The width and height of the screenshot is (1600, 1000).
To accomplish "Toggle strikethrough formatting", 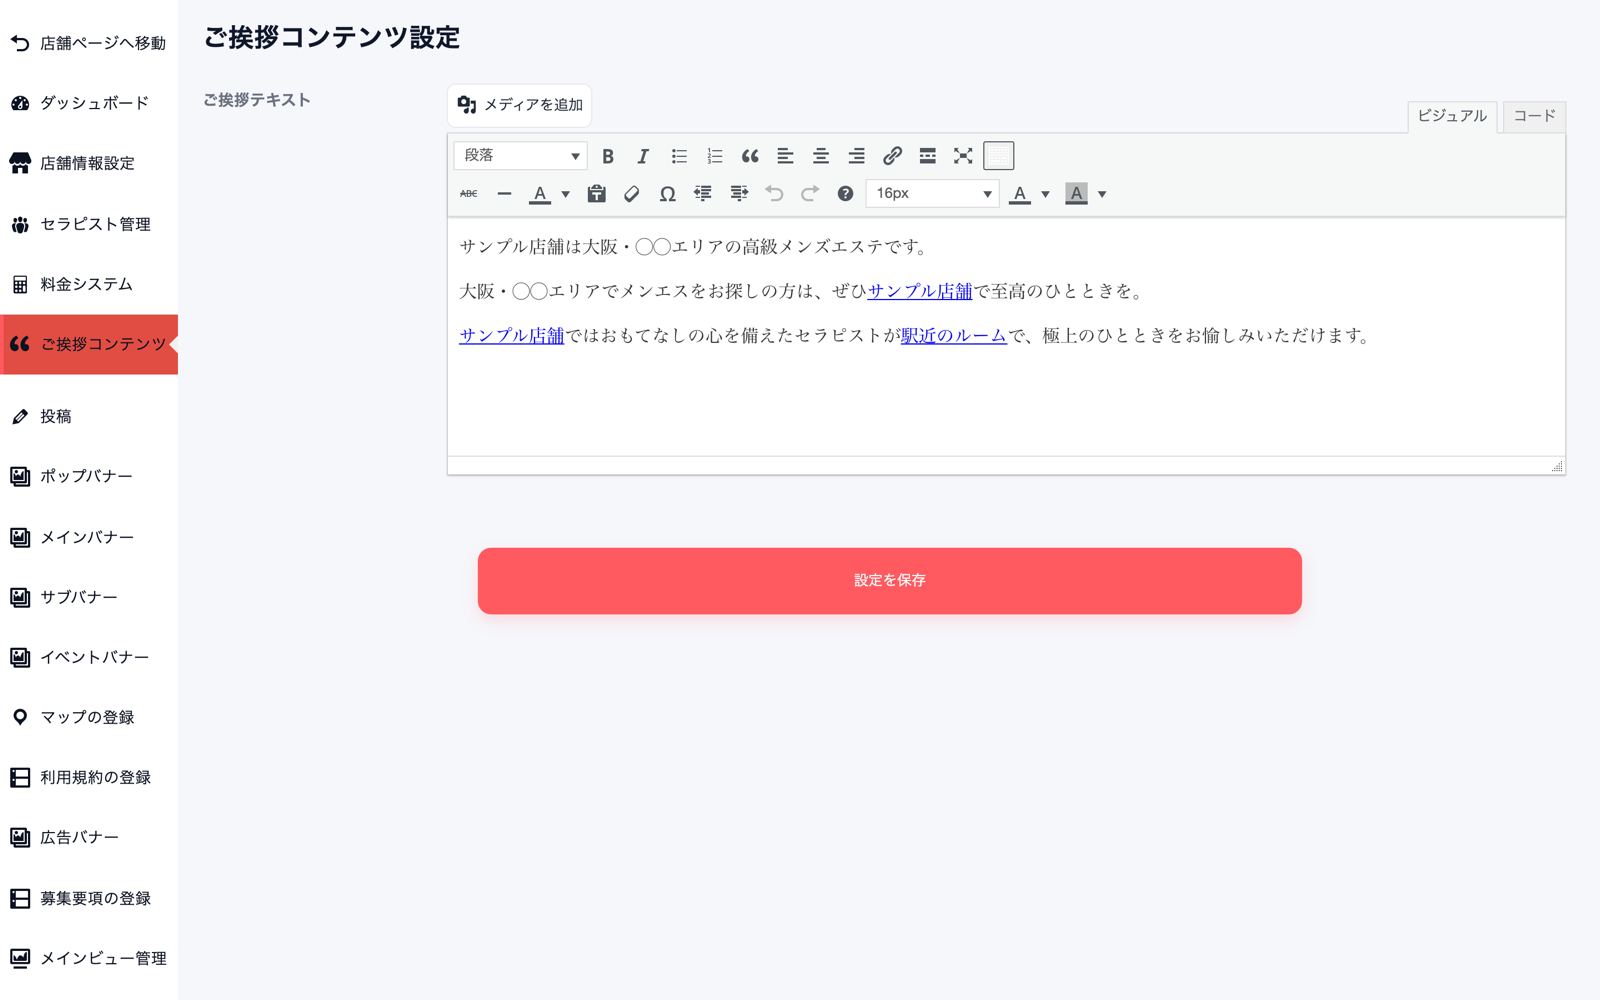I will (468, 194).
